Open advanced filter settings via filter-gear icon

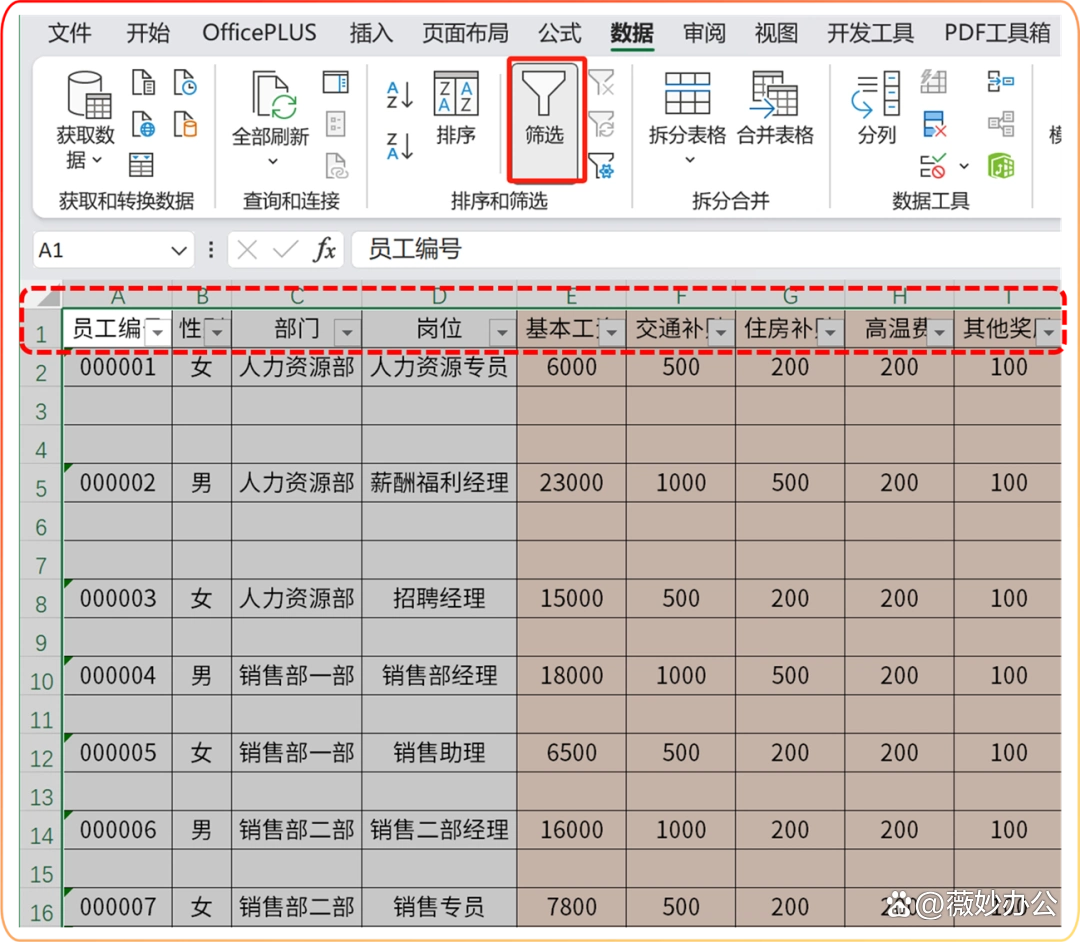(x=603, y=167)
